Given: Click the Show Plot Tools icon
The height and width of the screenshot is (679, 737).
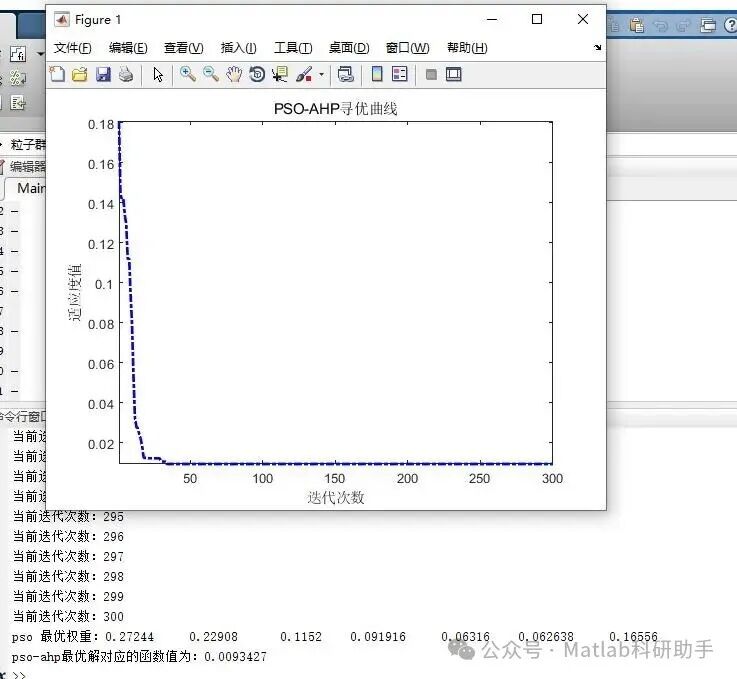Looking at the screenshot, I should 454,74.
